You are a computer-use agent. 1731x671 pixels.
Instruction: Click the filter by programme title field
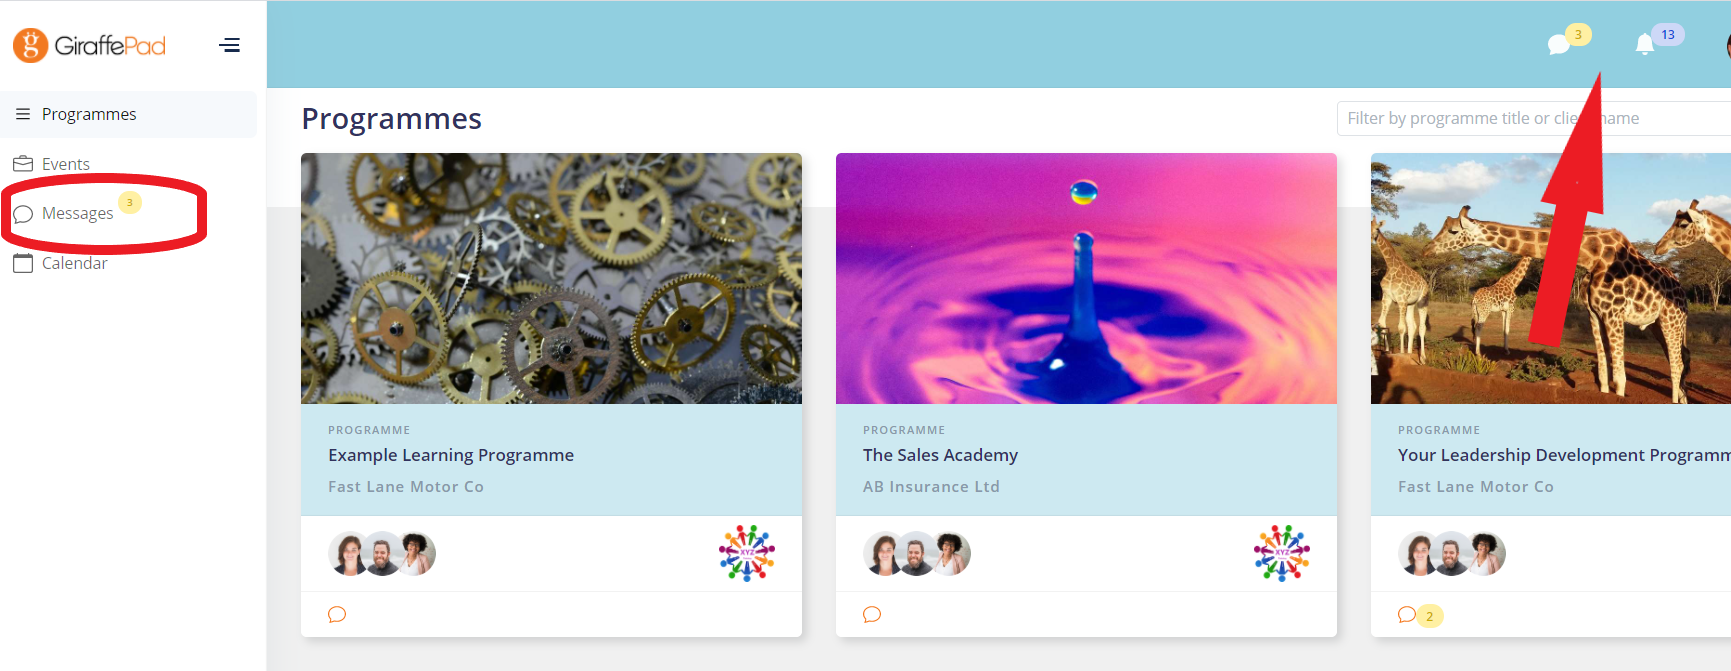click(1534, 118)
